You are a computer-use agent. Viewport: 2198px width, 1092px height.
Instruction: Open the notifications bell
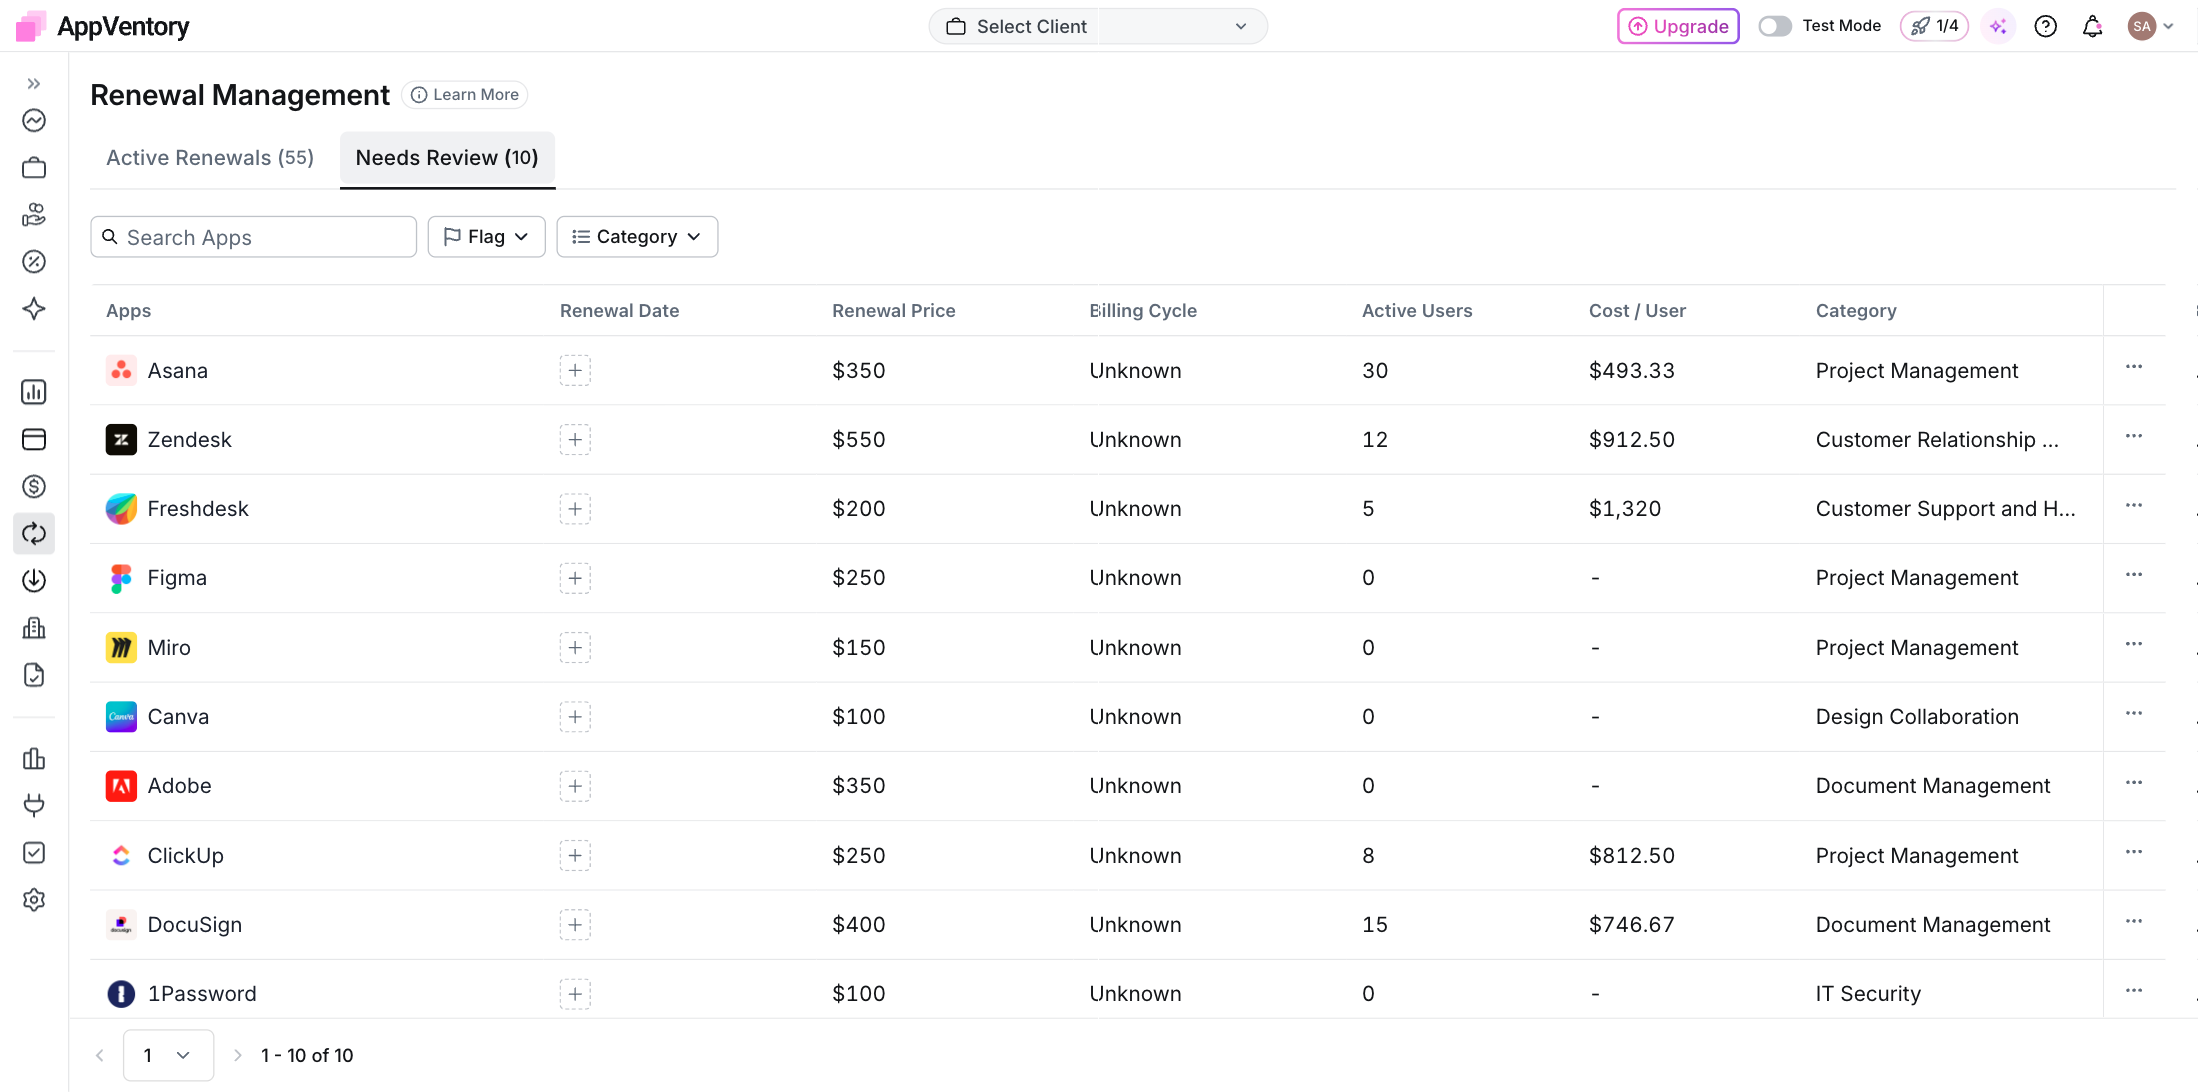2093,26
